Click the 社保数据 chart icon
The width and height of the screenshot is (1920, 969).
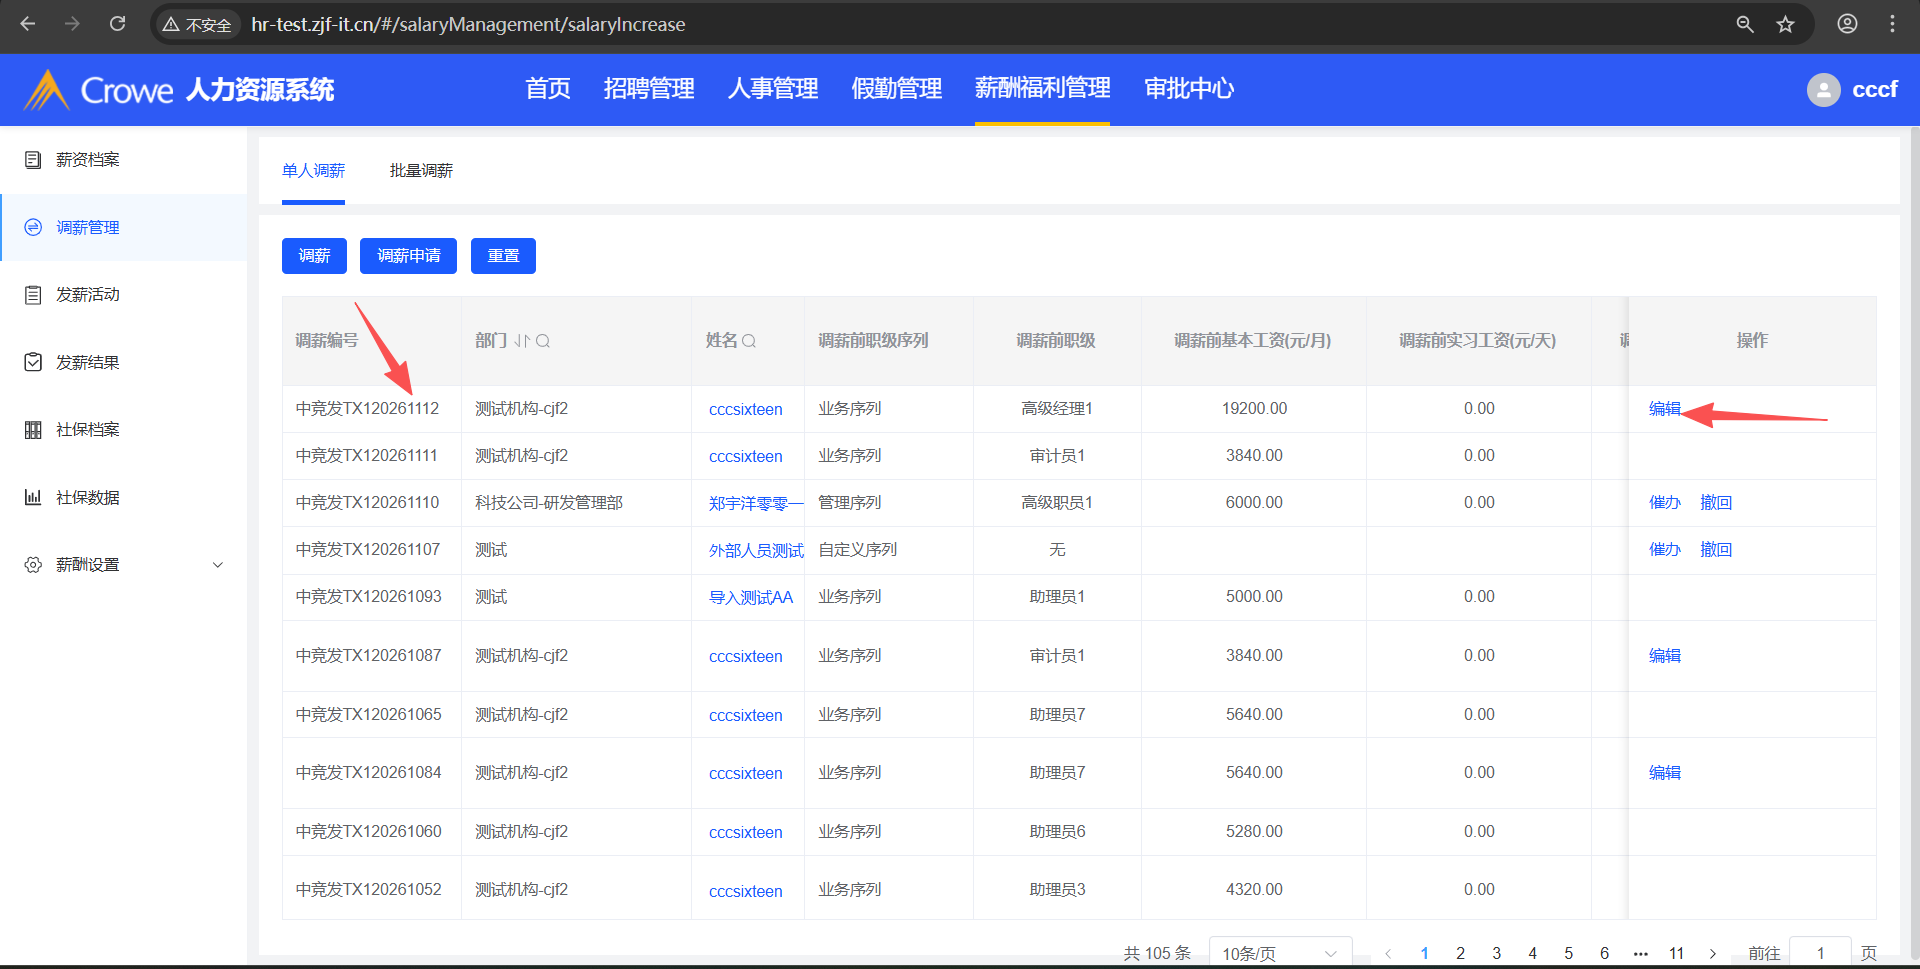click(x=33, y=497)
